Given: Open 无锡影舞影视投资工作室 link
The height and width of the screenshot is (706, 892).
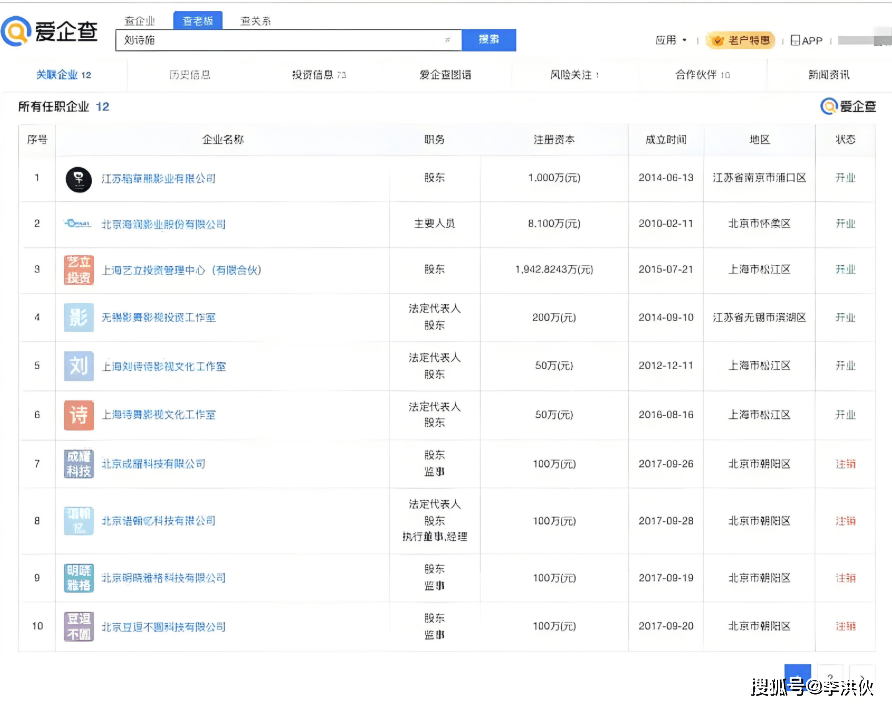Looking at the screenshot, I should [159, 317].
